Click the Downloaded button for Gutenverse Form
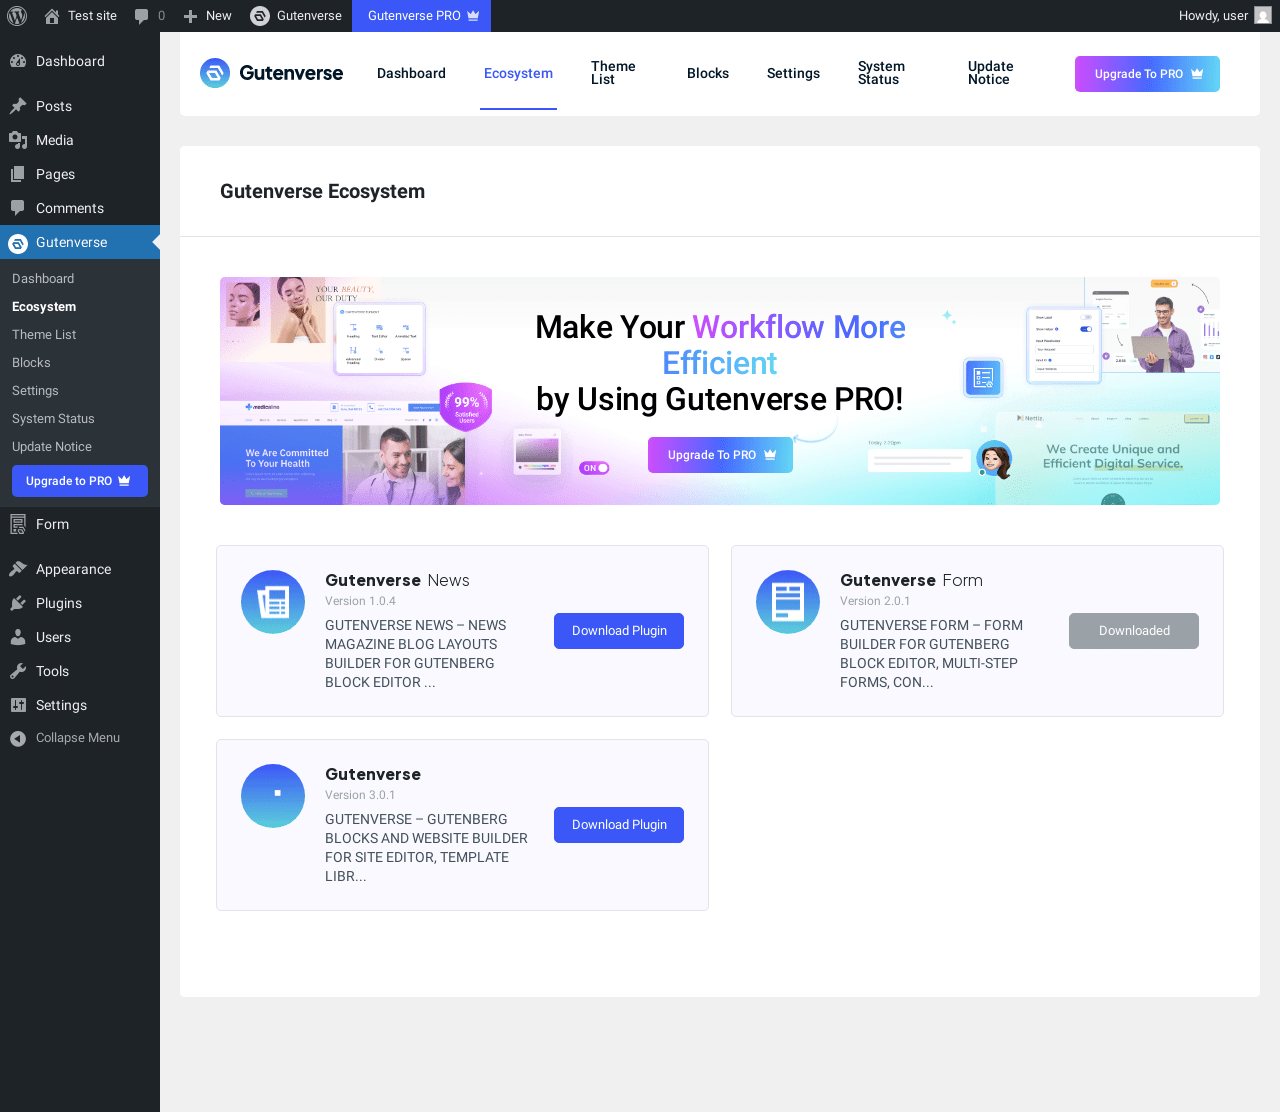 pos(1134,631)
